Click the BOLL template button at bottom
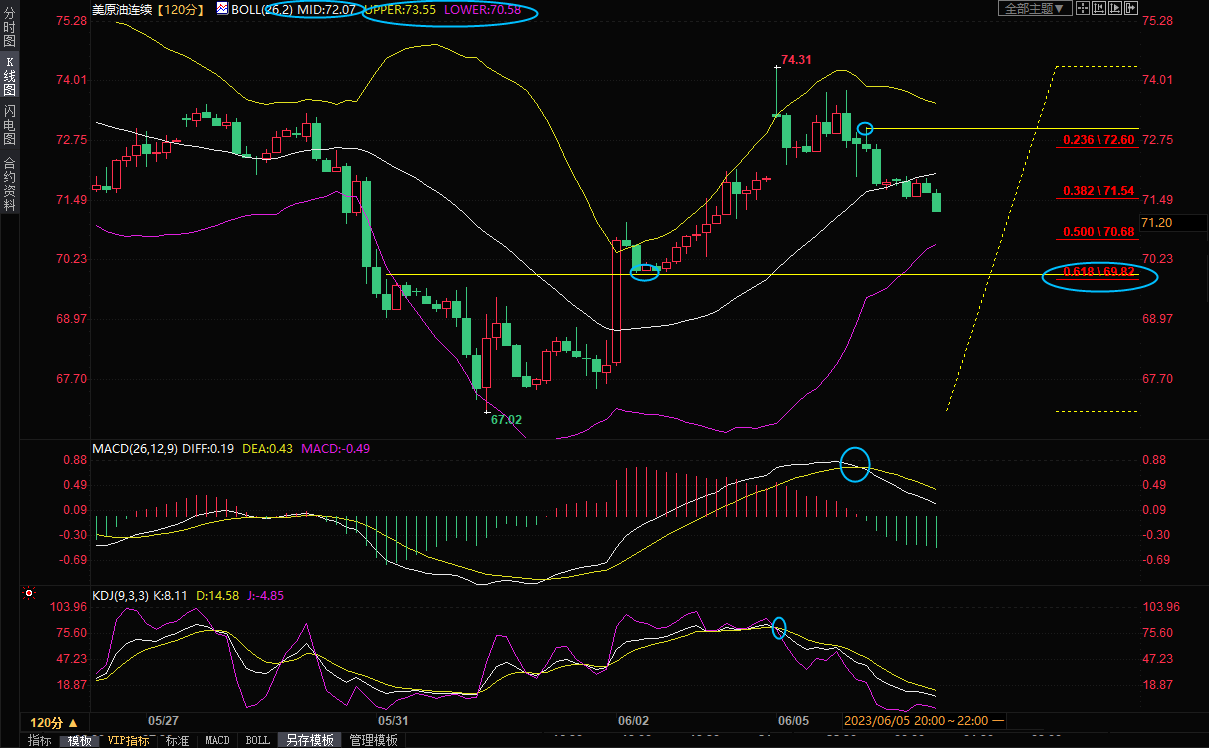This screenshot has width=1209, height=748. coord(257,741)
